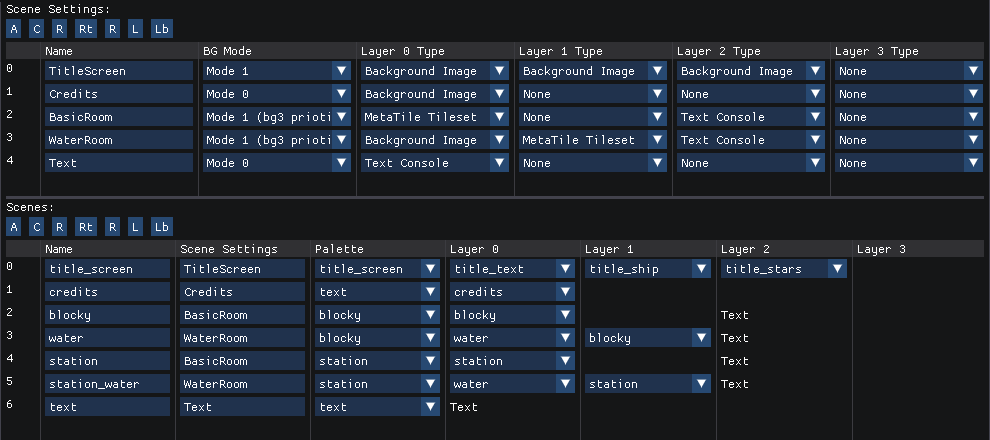The height and width of the screenshot is (440, 990).
Task: Edit TitleScreen name field in Scene Settings
Action: point(119,71)
